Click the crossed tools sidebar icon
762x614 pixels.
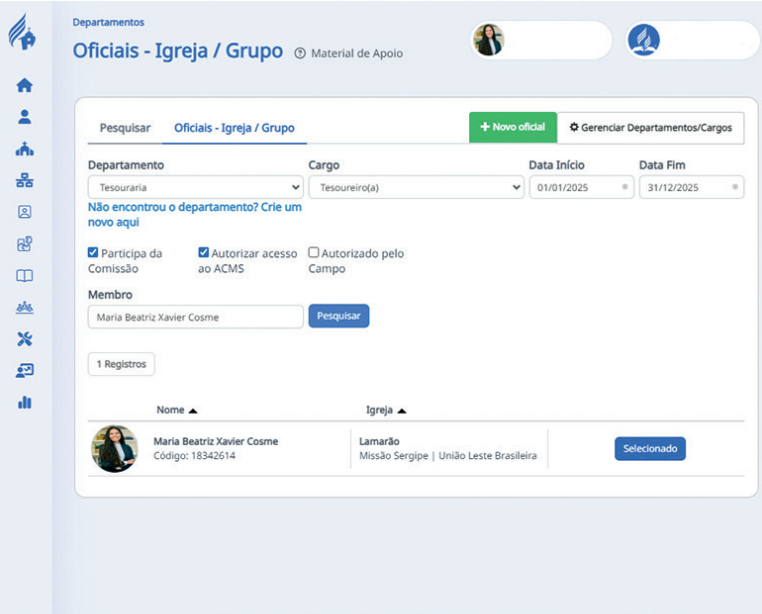25,339
